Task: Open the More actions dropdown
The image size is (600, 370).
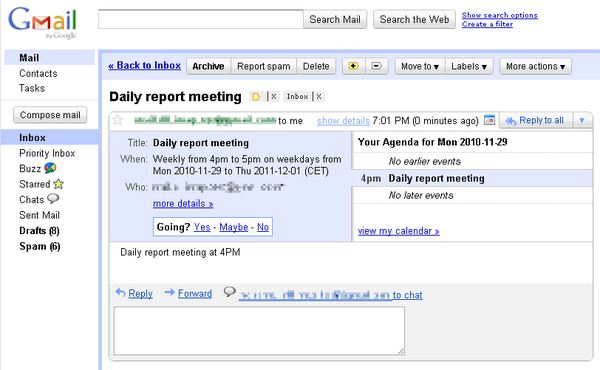Action: [535, 66]
